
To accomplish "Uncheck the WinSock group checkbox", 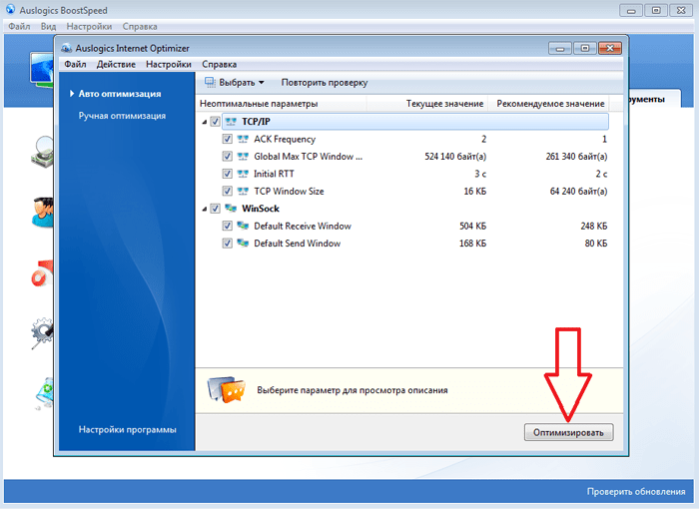I will (x=215, y=209).
